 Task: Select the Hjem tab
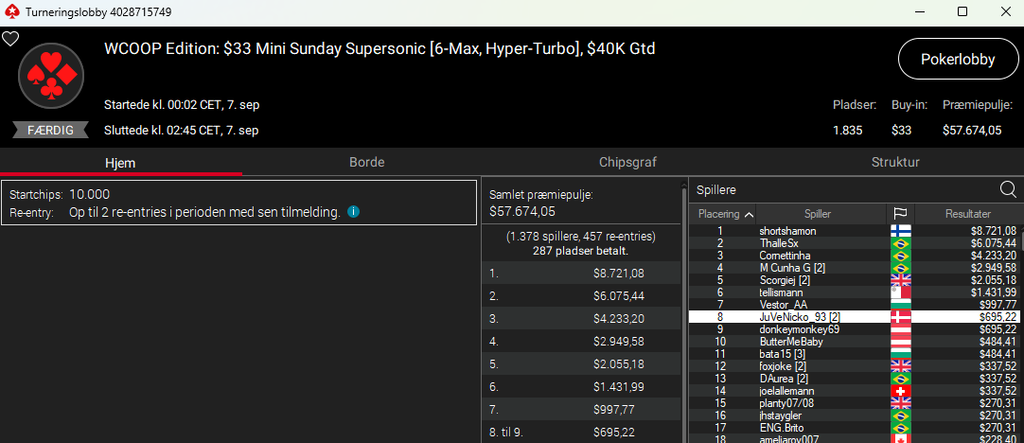(121, 163)
